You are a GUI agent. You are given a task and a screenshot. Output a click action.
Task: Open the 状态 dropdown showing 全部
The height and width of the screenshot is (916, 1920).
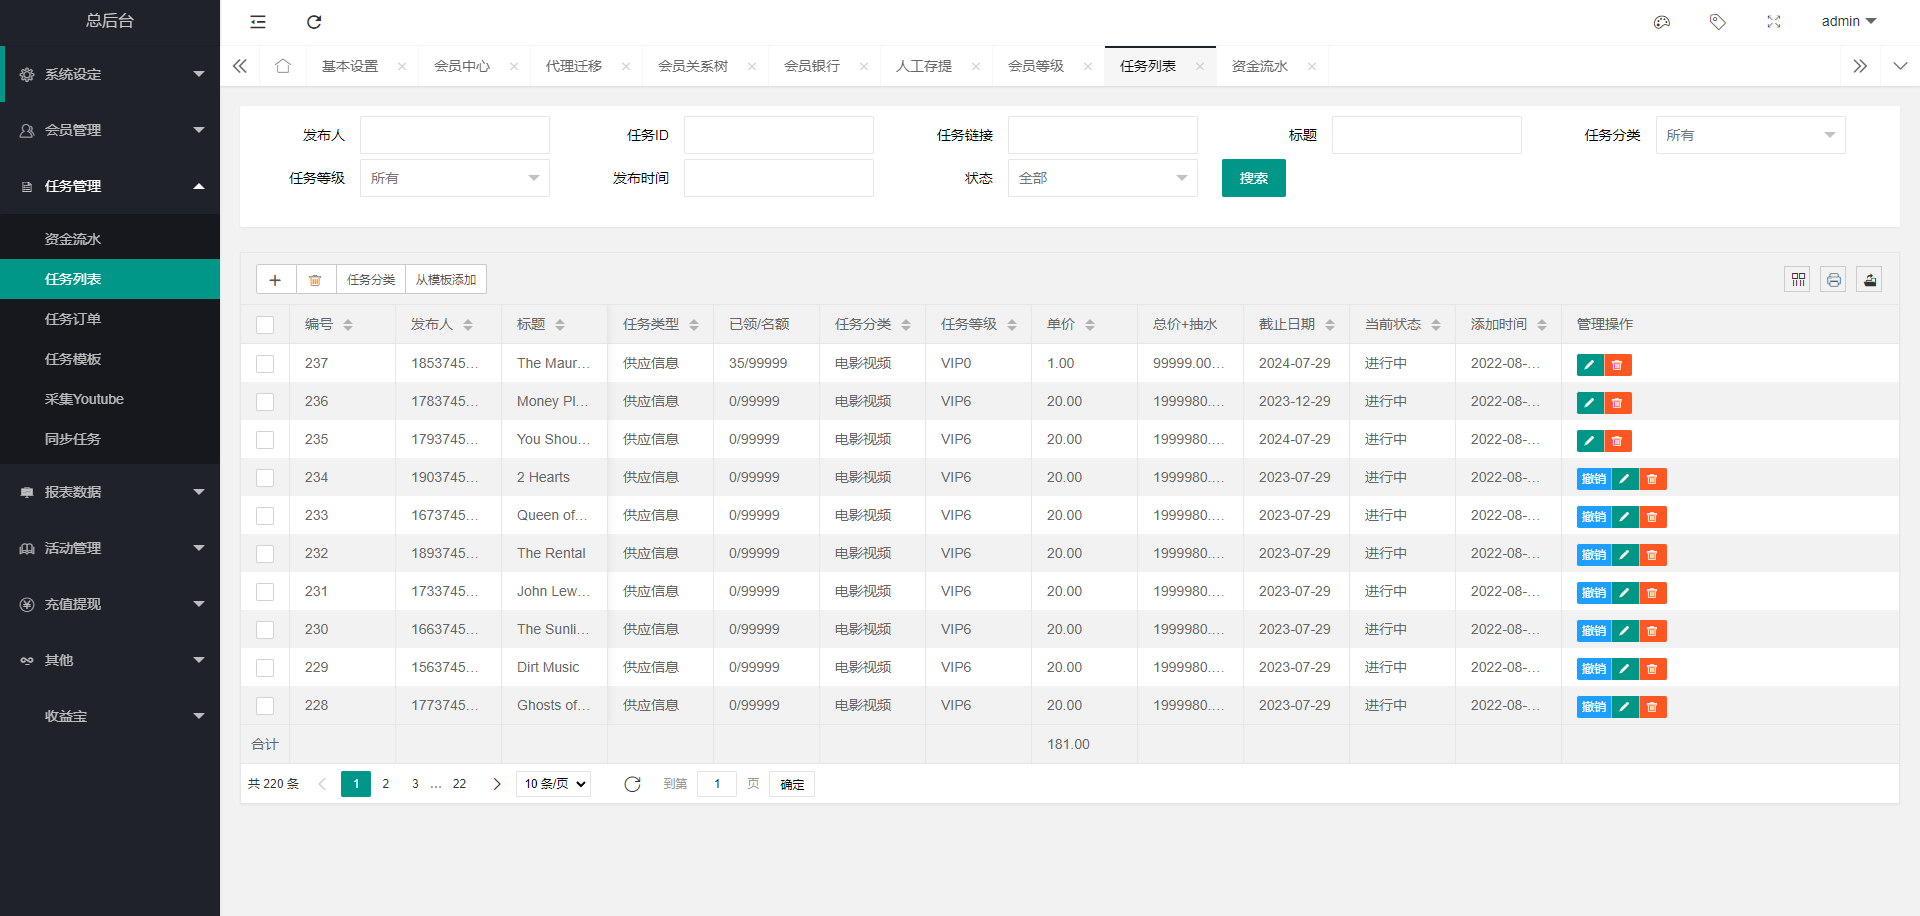click(x=1102, y=178)
